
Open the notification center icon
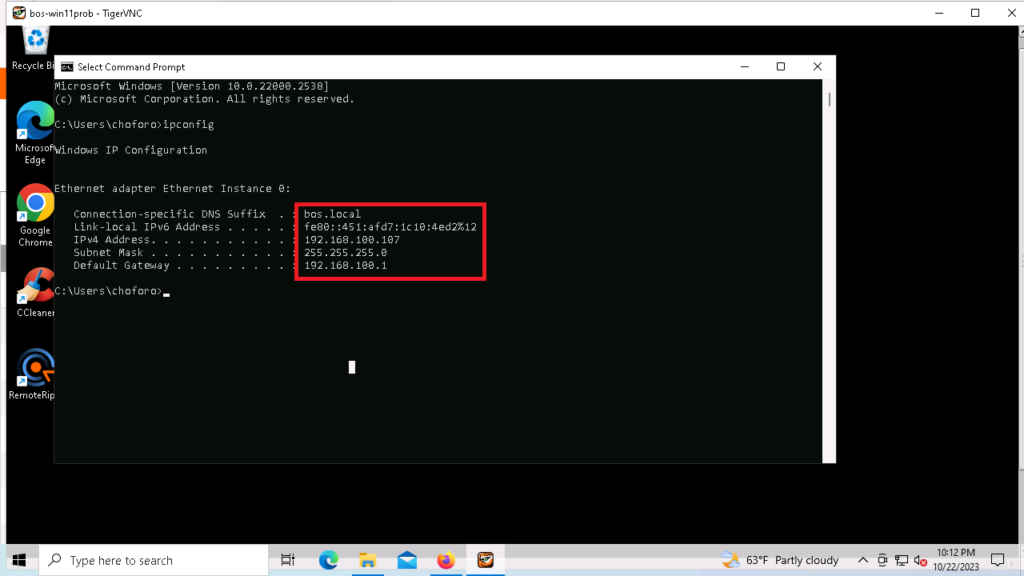pos(997,560)
